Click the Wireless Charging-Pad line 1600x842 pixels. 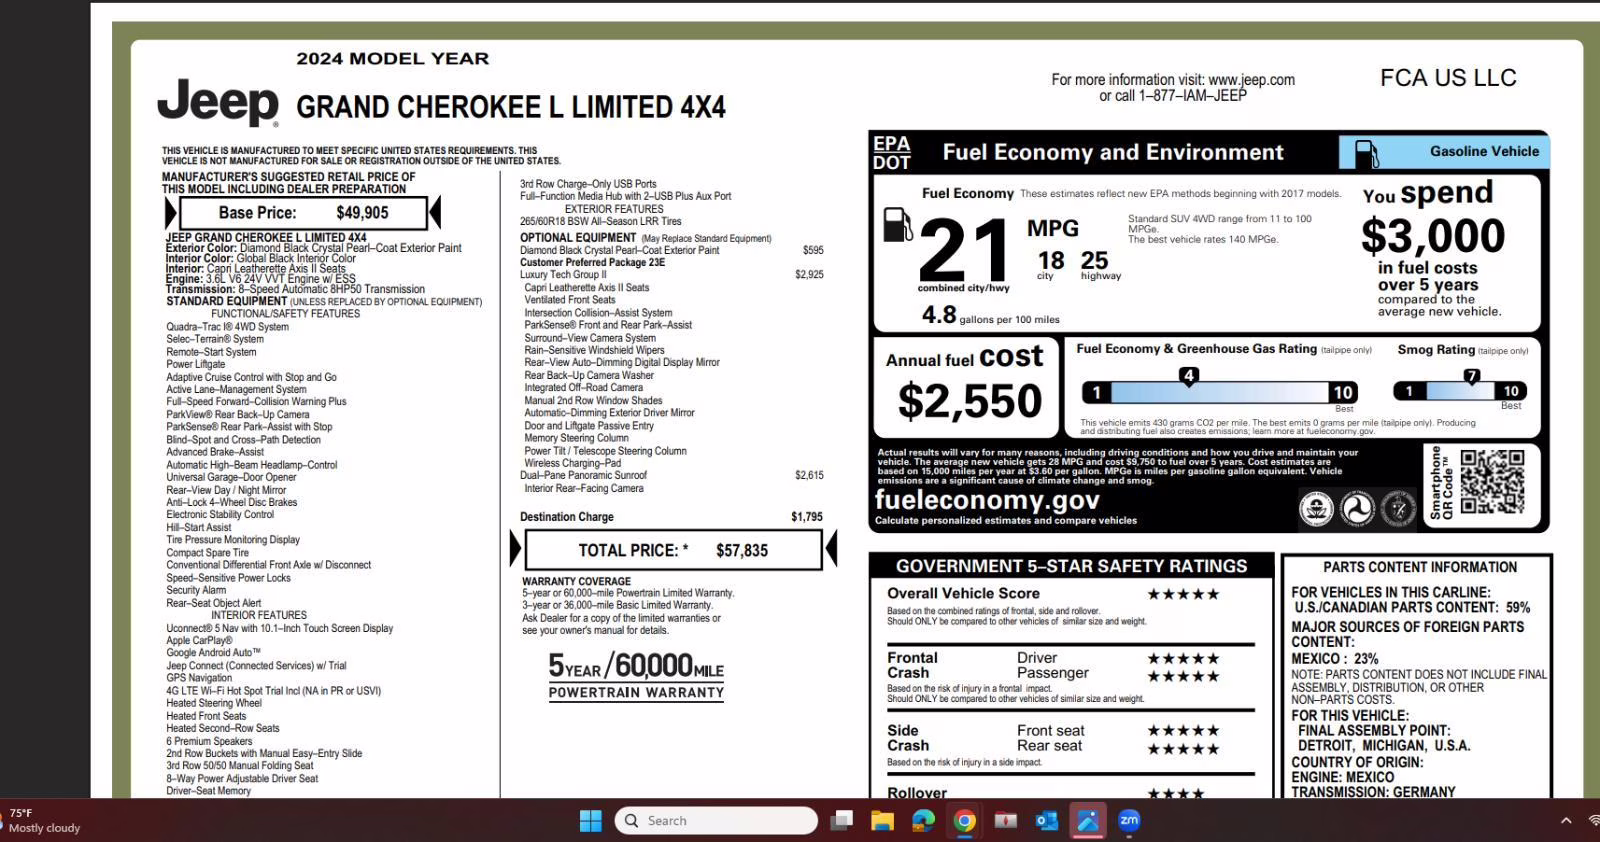pos(572,463)
